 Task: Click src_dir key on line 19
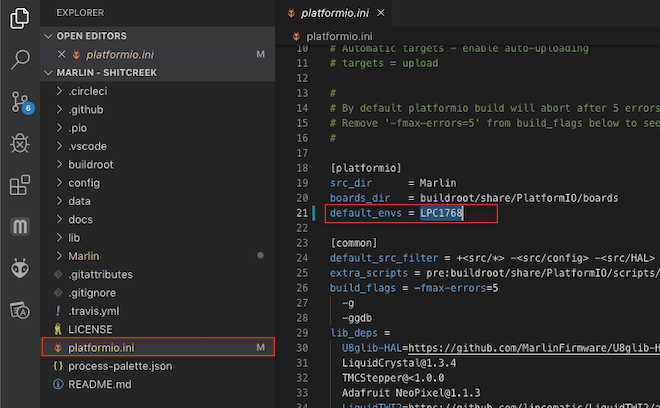point(351,183)
